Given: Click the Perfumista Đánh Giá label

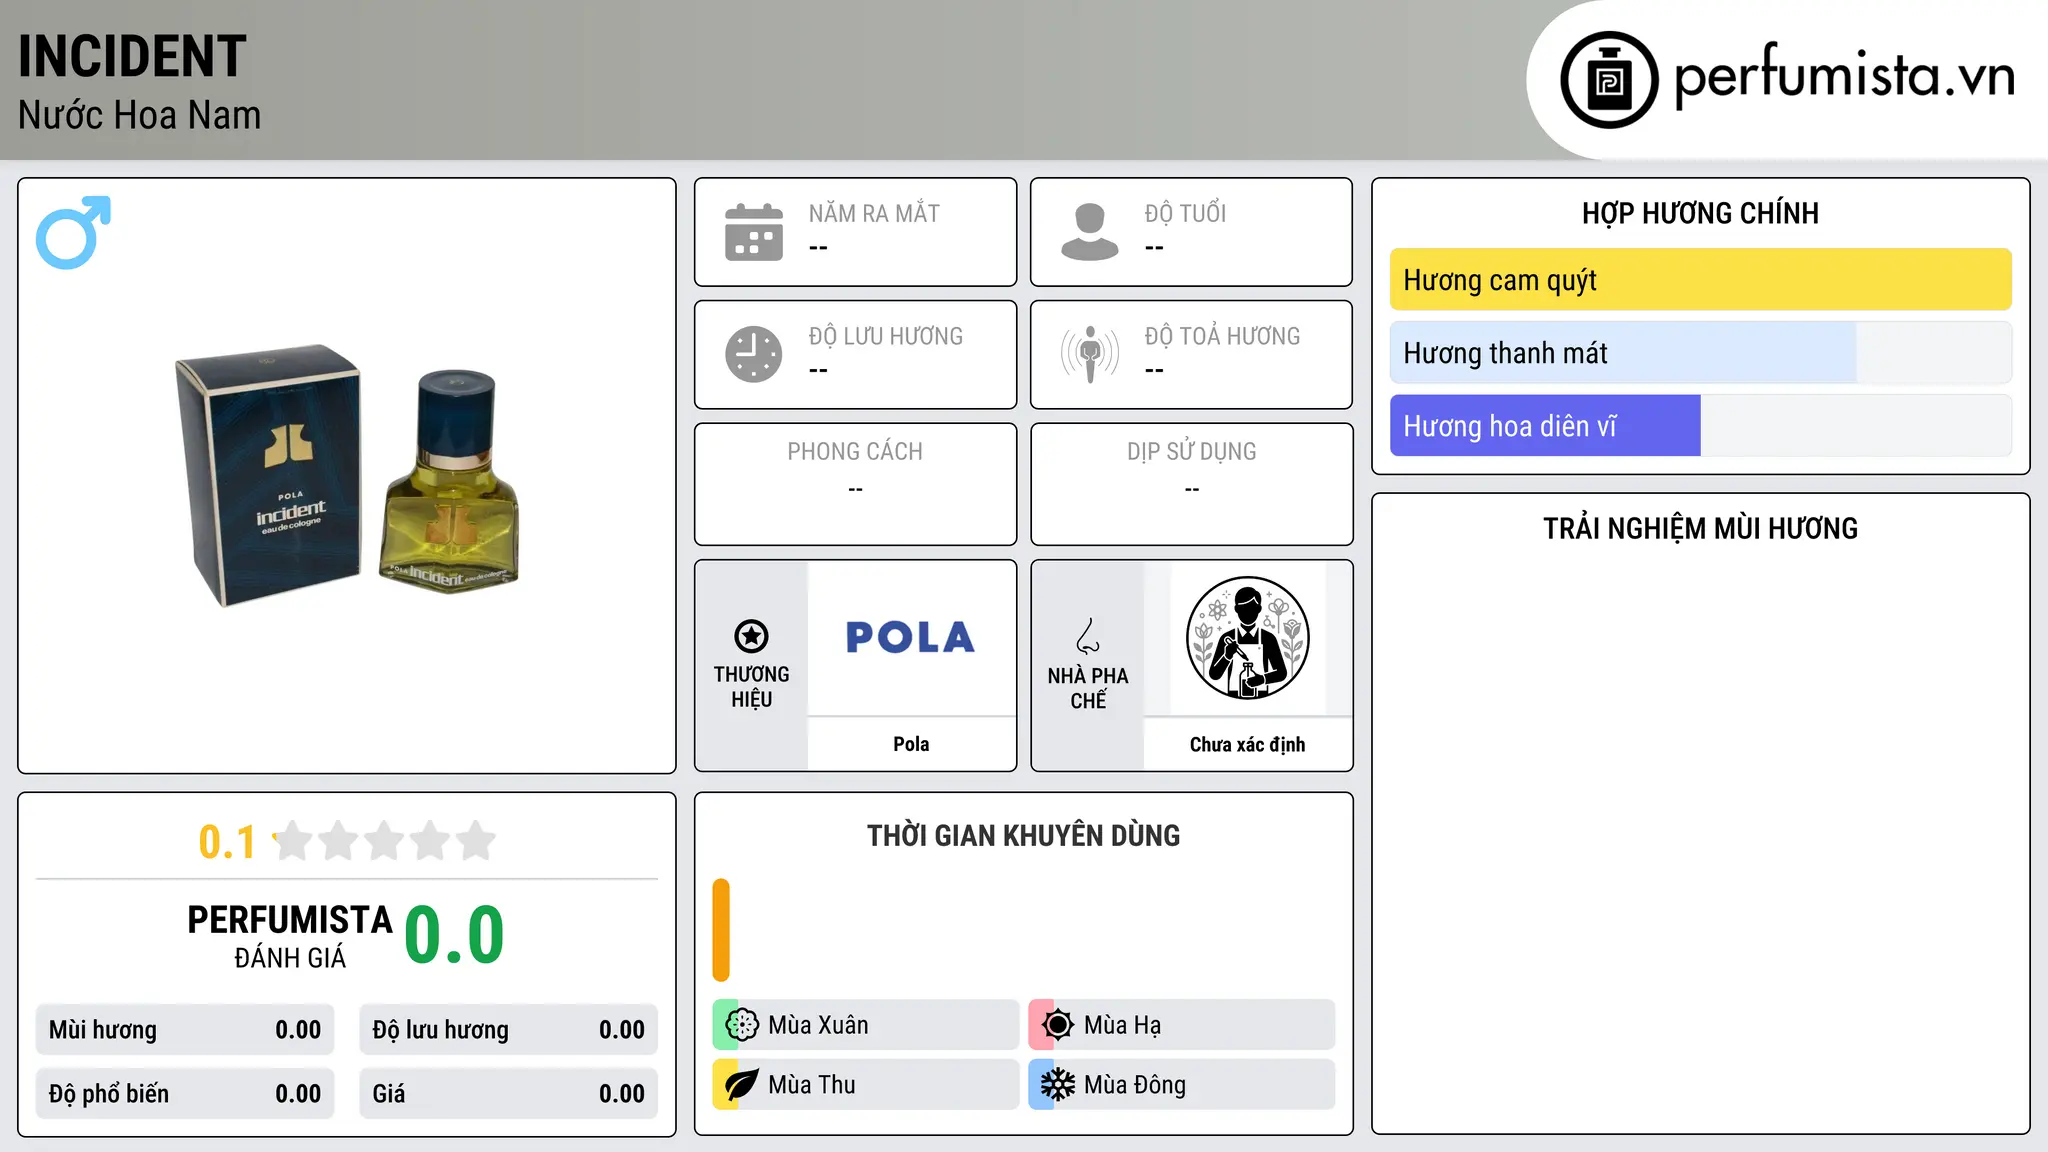Looking at the screenshot, I should pos(290,936).
